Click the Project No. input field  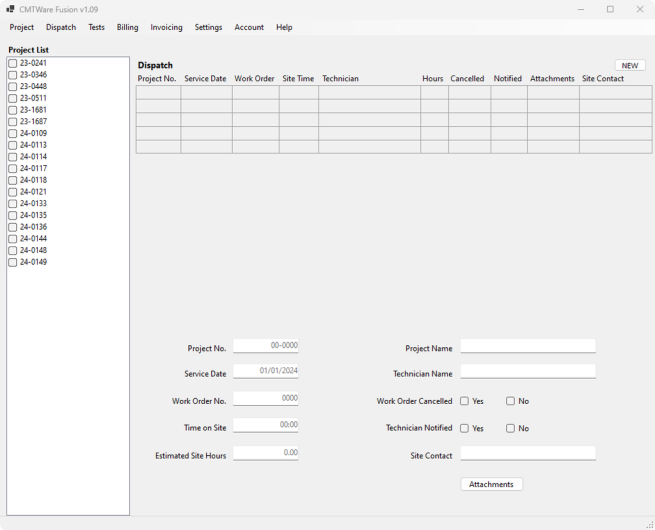(x=265, y=346)
